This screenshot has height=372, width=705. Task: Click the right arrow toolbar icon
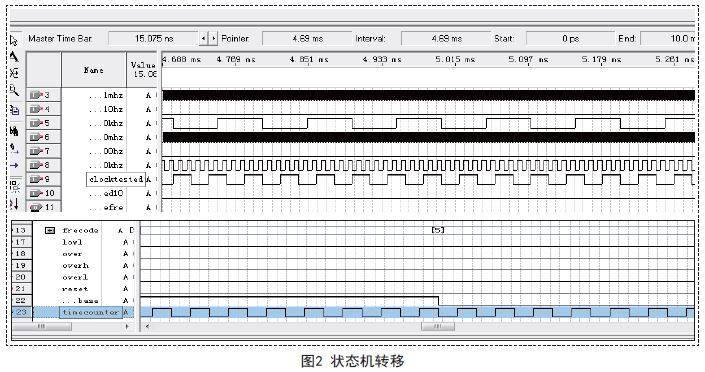tap(14, 166)
